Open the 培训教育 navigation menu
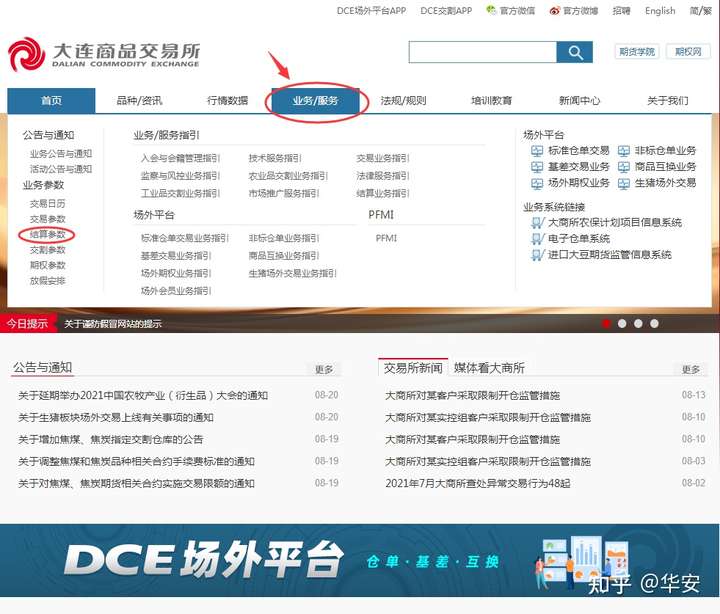Image resolution: width=720 pixels, height=614 pixels. point(491,101)
